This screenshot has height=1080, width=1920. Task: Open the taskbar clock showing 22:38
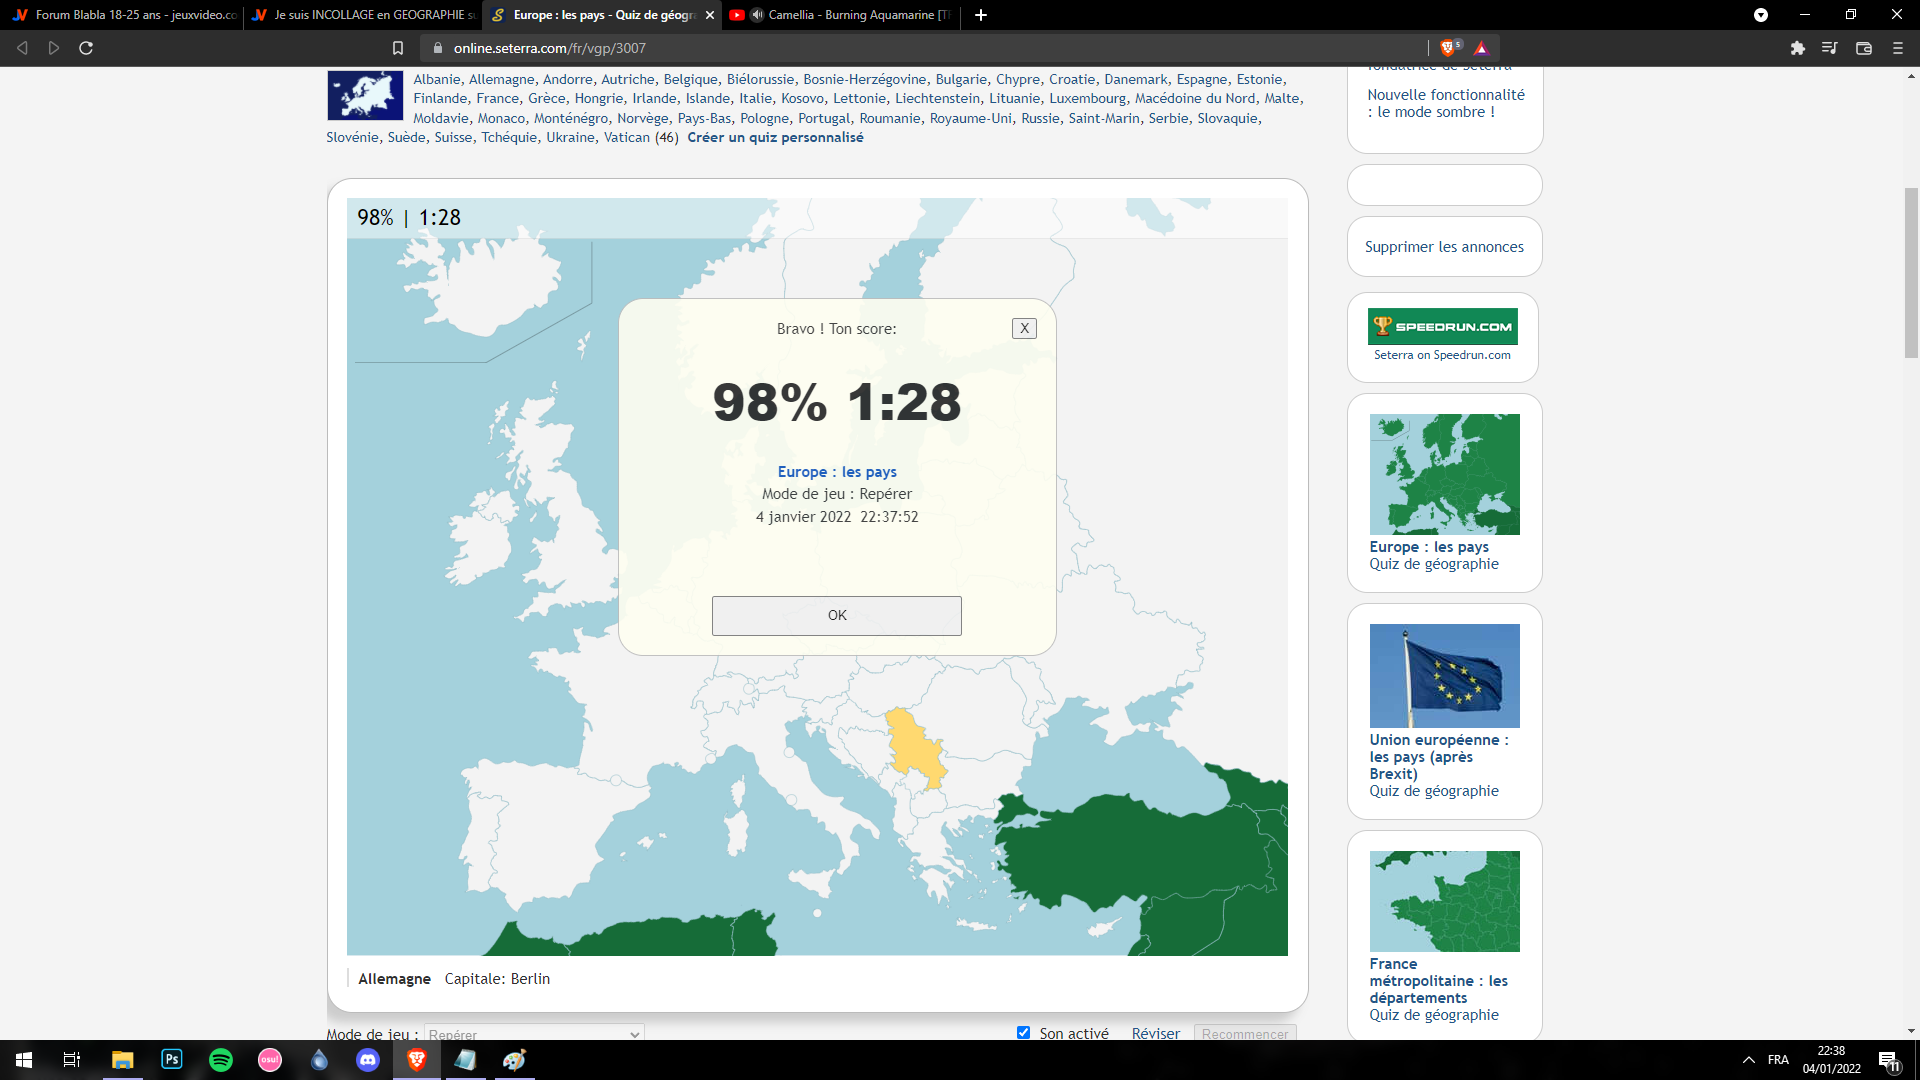(x=1832, y=1060)
